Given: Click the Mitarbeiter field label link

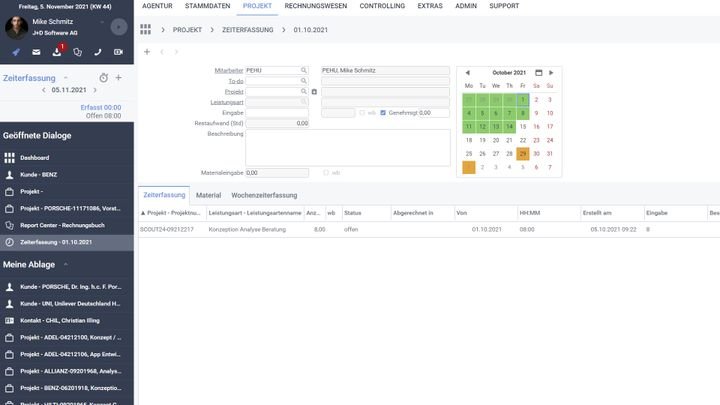Looking at the screenshot, I should click(x=229, y=70).
